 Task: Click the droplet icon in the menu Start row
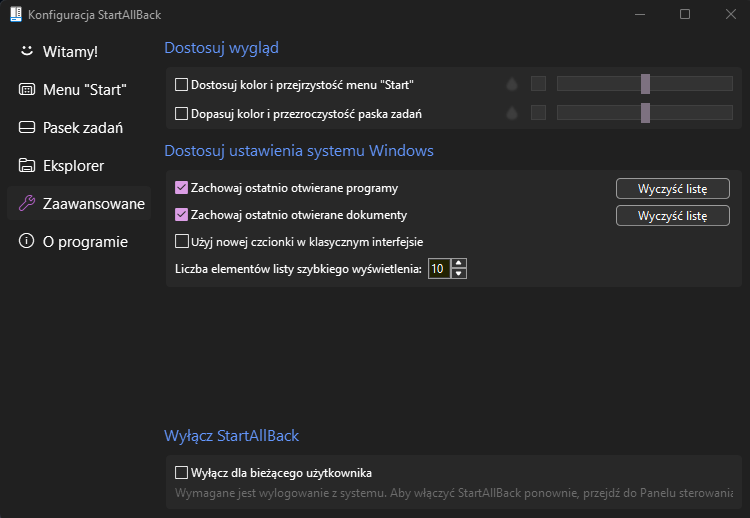512,84
